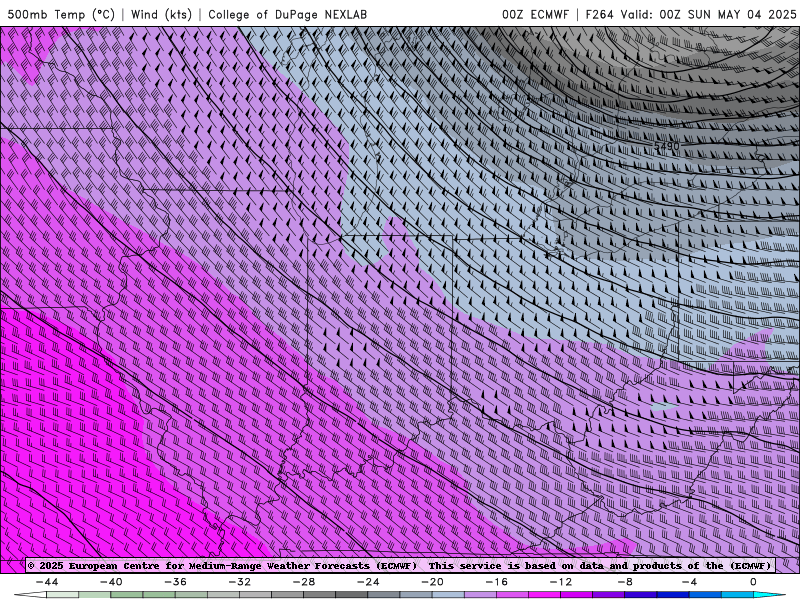This screenshot has width=800, height=600.
Task: Click 'This service is based on data' notice
Action: tap(517, 565)
